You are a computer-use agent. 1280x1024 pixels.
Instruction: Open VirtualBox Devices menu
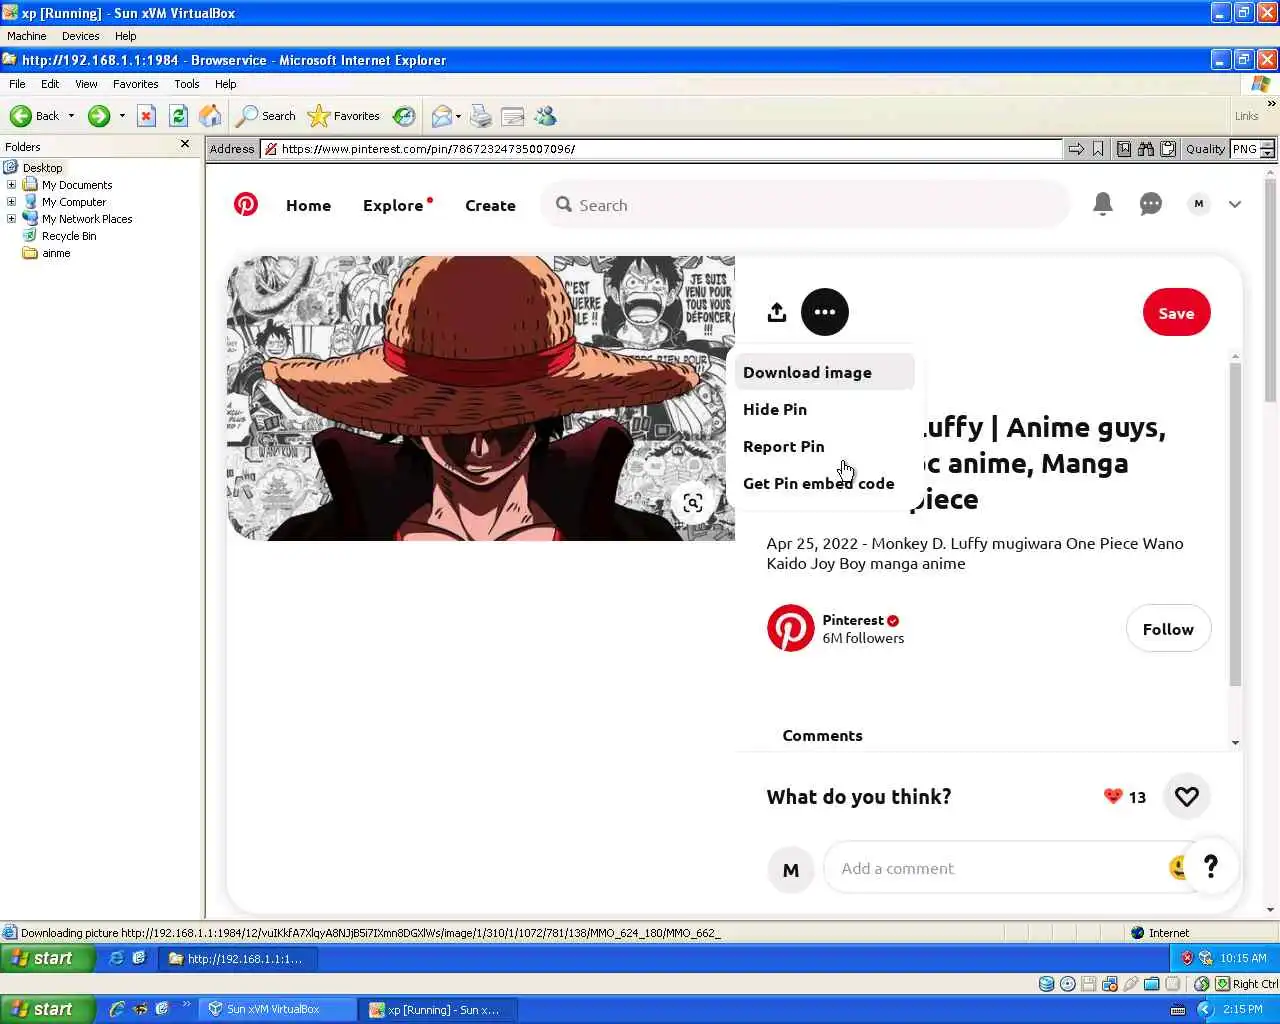coord(80,36)
